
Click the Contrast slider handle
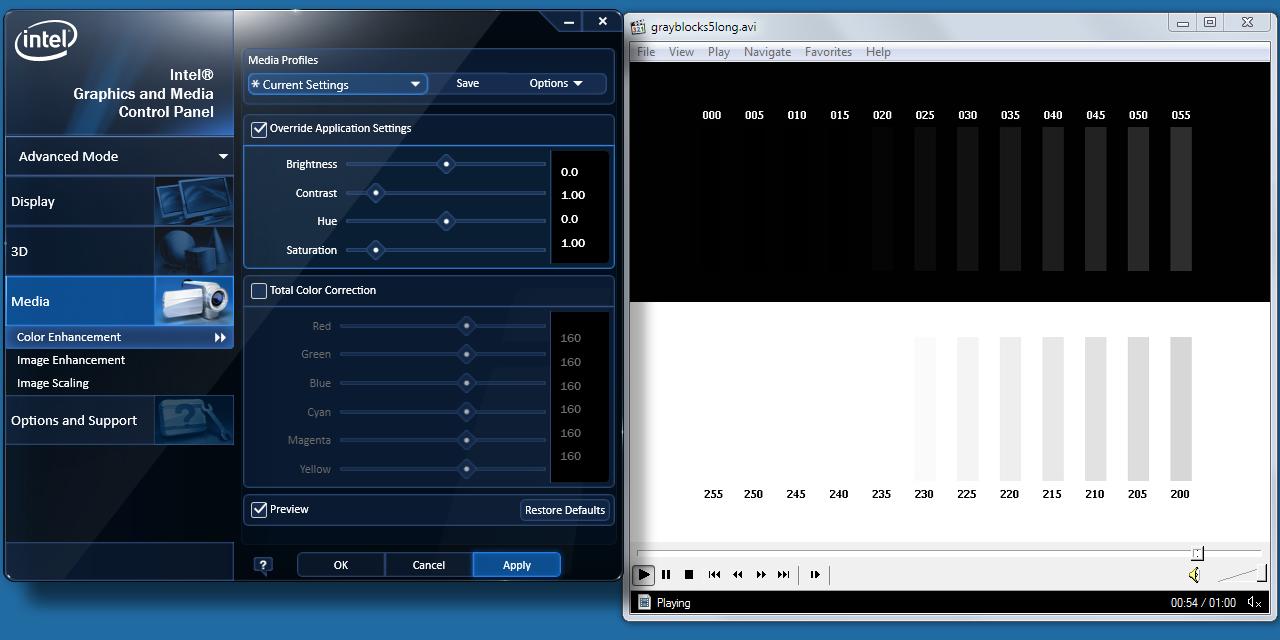click(x=376, y=193)
